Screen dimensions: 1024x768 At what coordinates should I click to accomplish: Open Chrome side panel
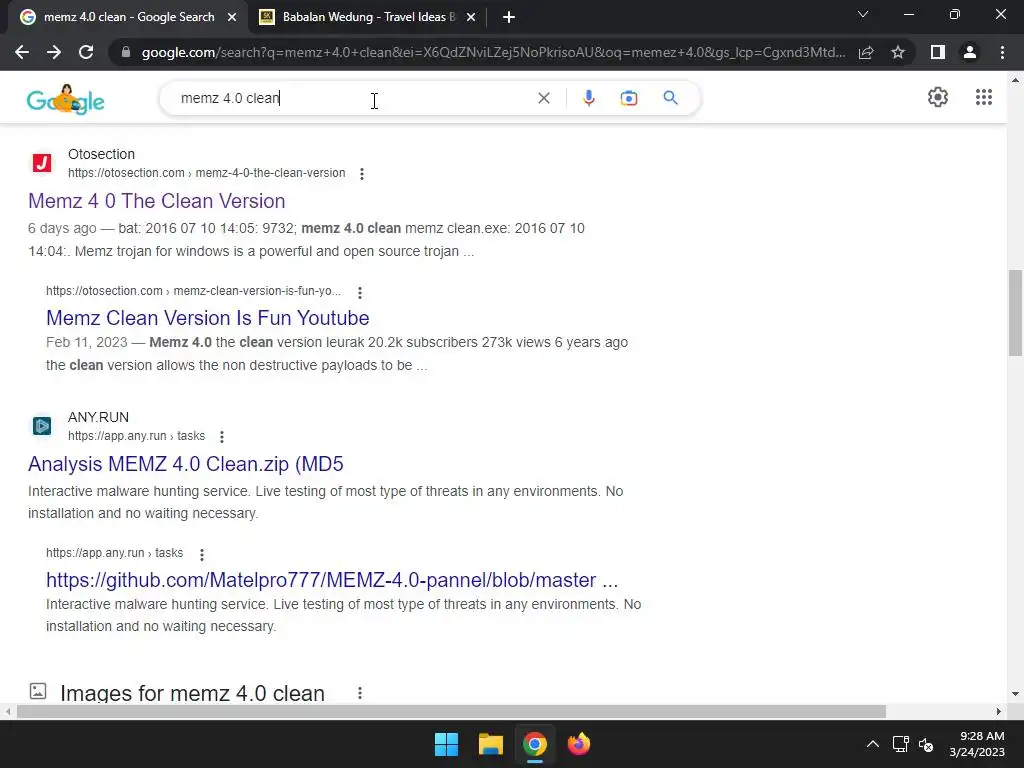938,52
